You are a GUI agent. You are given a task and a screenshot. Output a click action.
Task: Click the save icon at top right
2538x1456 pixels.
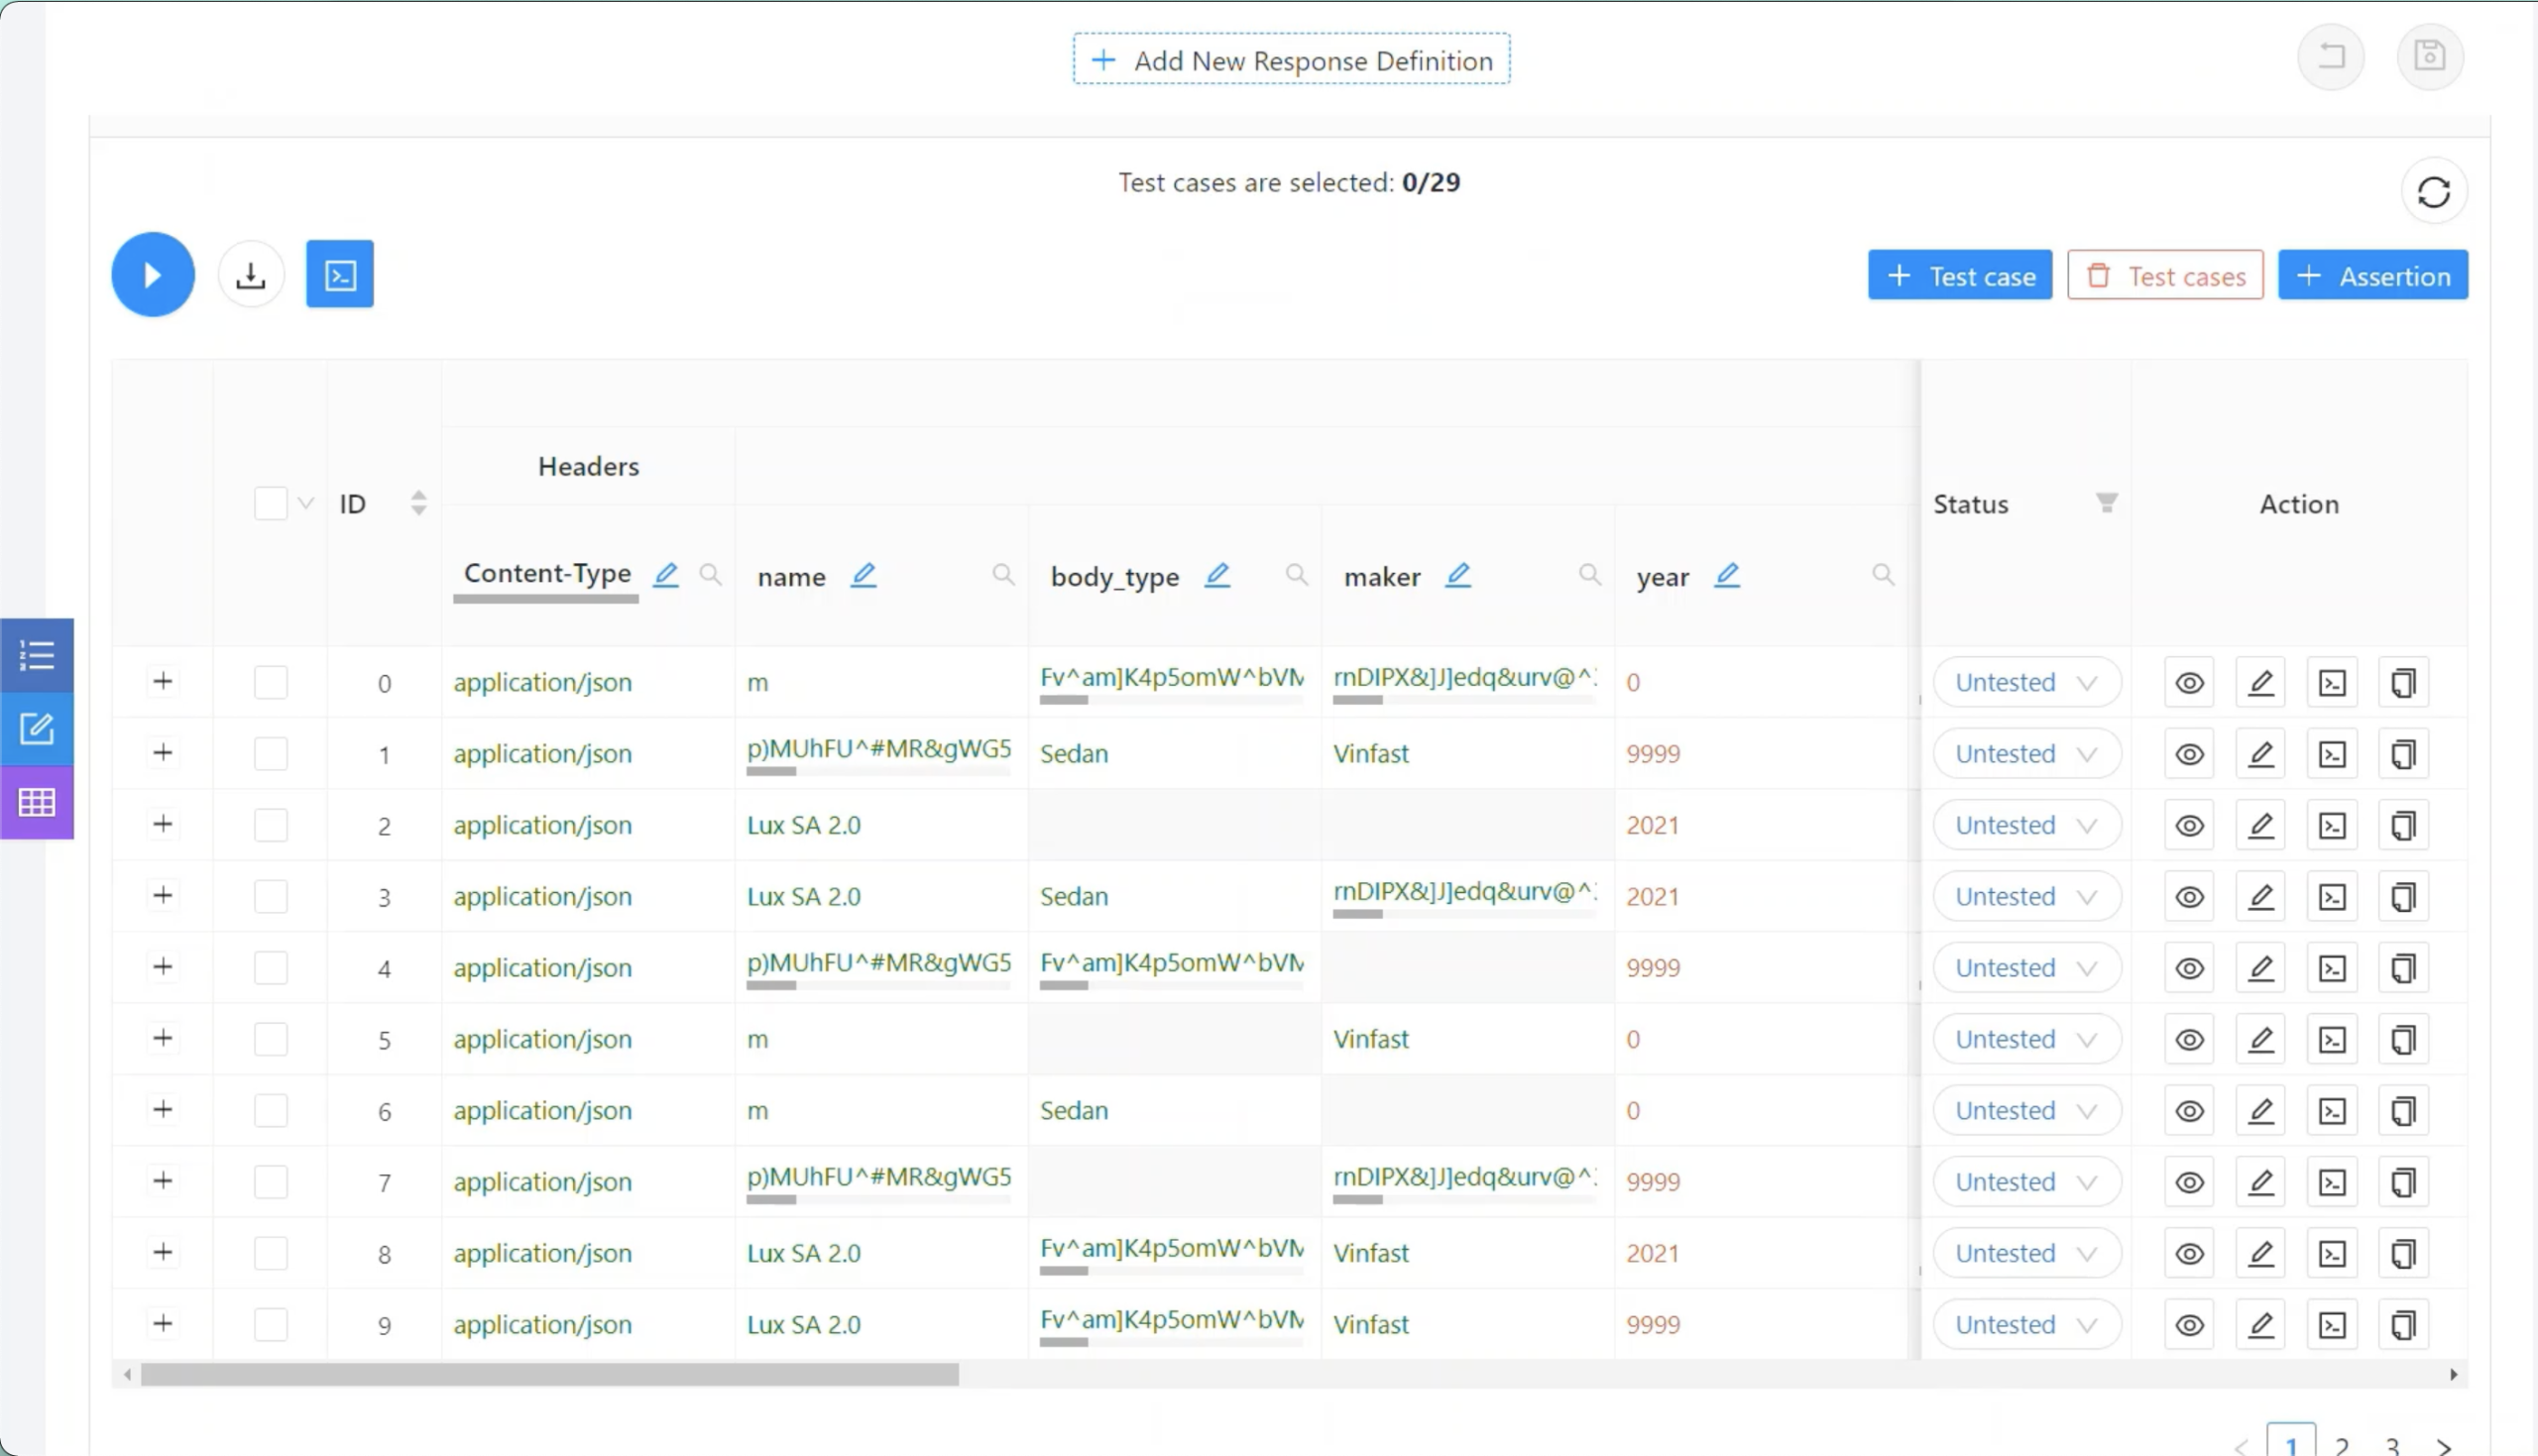(2429, 56)
